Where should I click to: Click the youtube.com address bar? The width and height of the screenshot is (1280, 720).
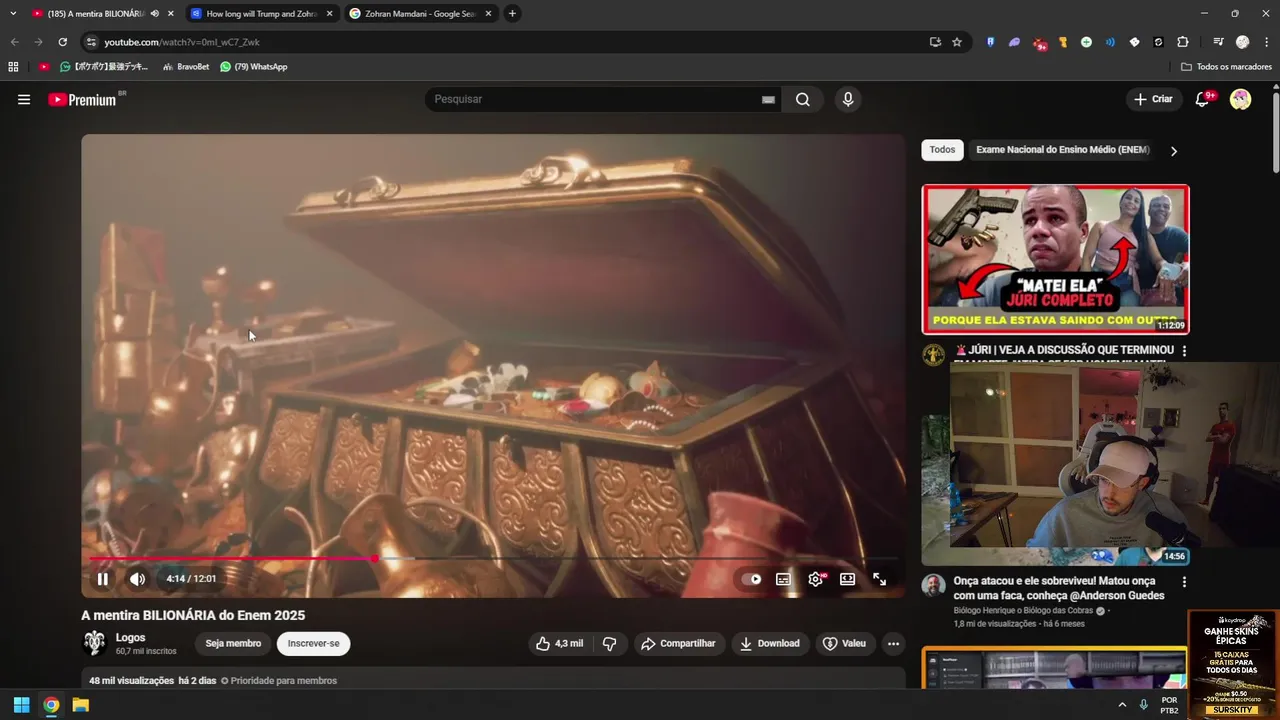(x=510, y=42)
